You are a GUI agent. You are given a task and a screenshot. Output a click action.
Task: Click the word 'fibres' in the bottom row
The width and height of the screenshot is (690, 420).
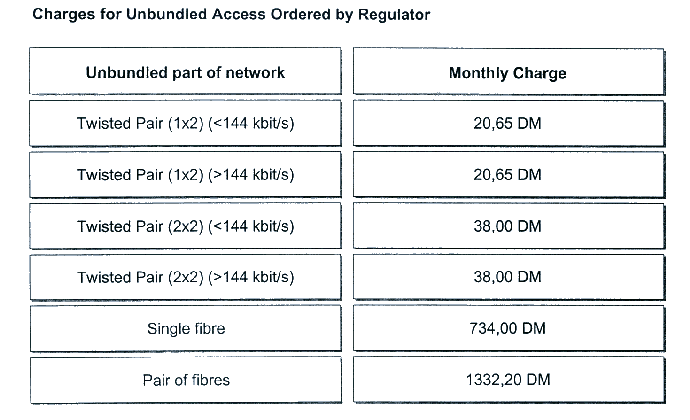tap(210, 380)
